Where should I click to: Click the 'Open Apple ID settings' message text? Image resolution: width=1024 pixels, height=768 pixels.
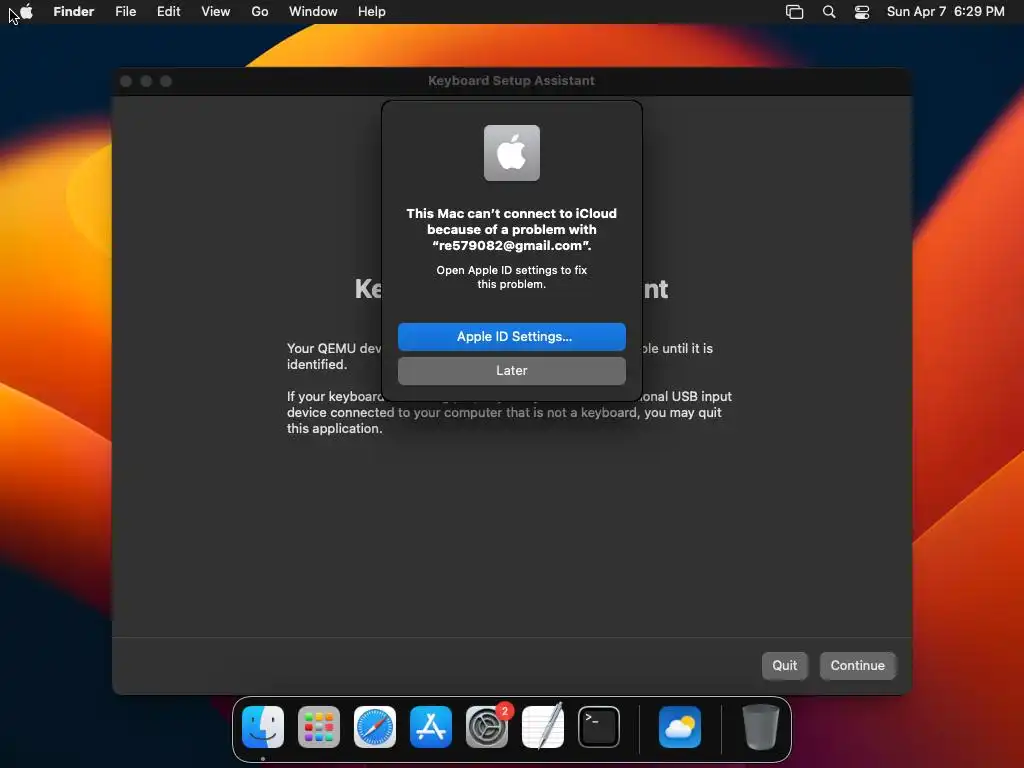point(512,277)
